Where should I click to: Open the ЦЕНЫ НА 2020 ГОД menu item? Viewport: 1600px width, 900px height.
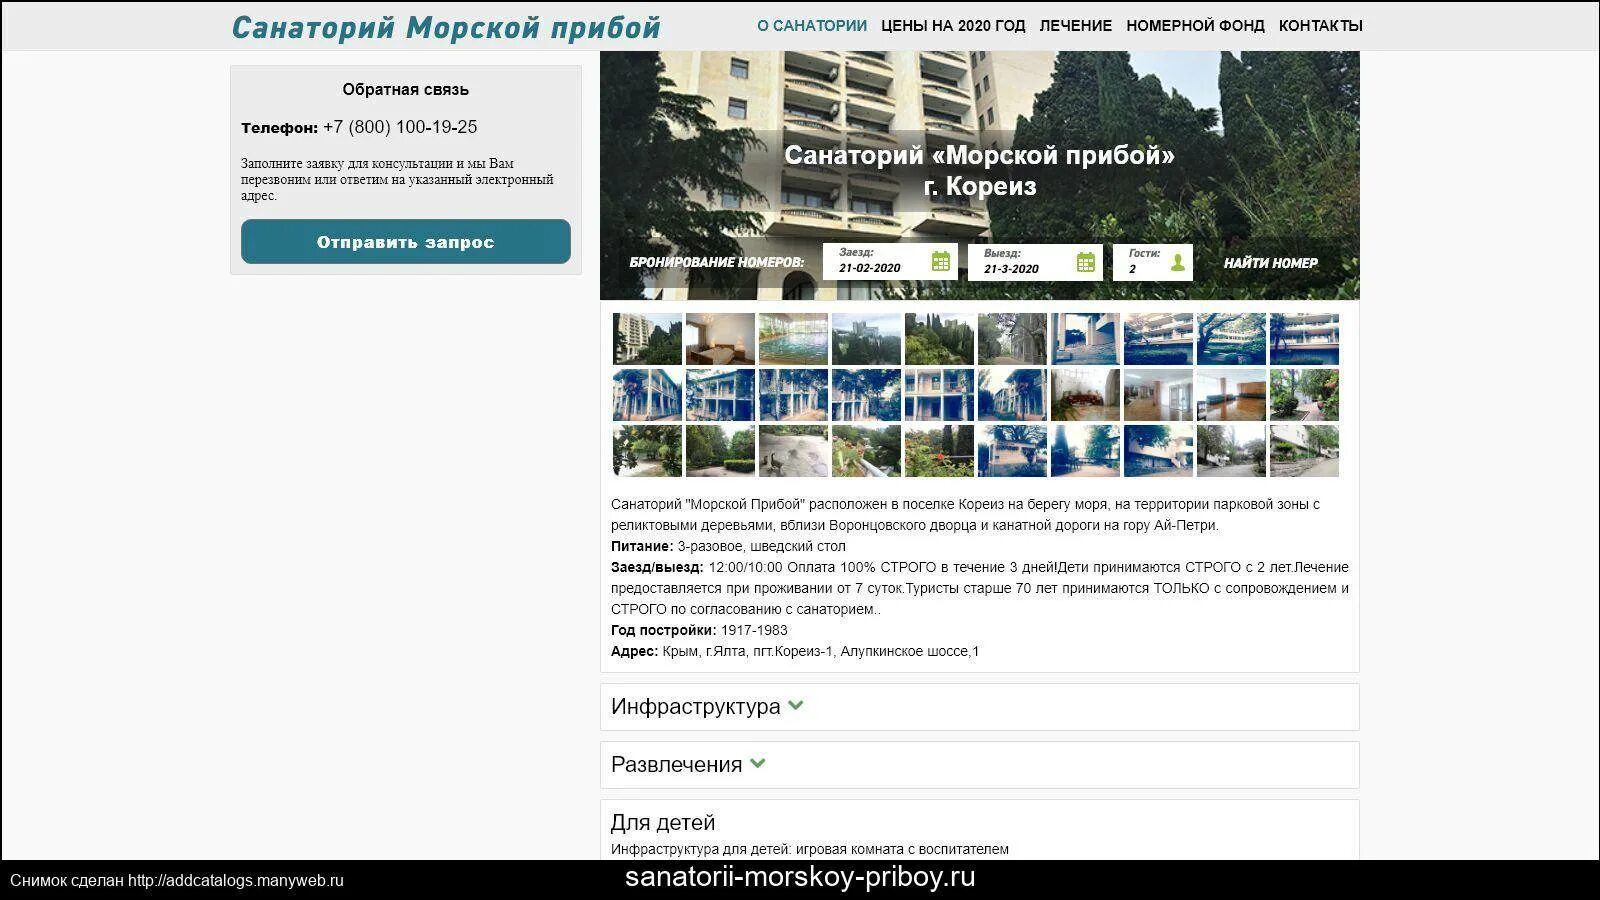point(953,26)
